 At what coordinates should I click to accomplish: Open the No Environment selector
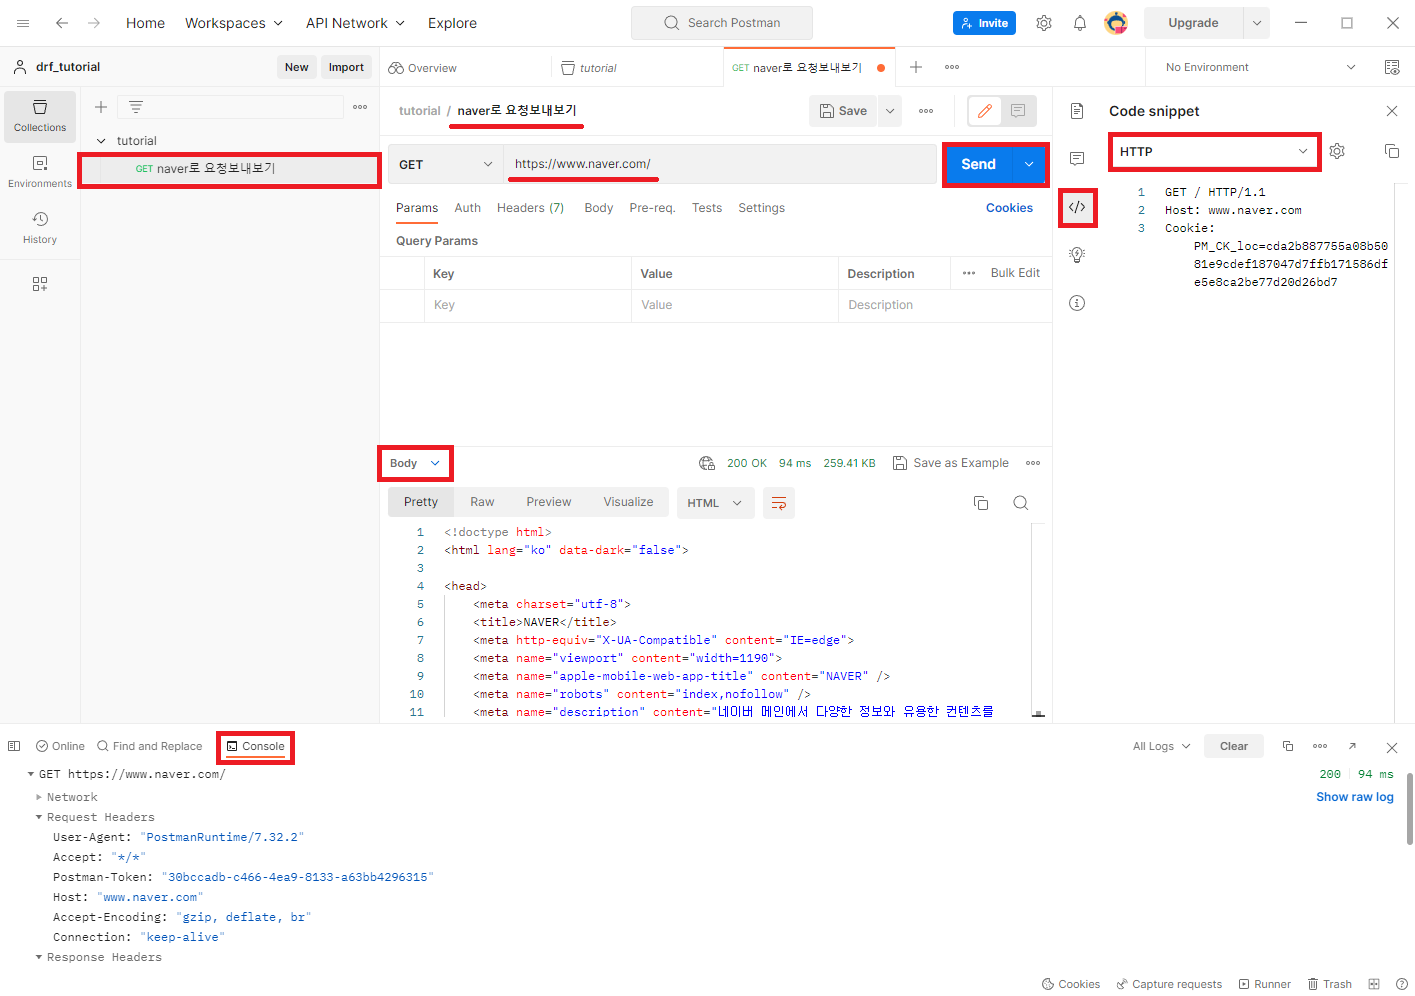1260,67
